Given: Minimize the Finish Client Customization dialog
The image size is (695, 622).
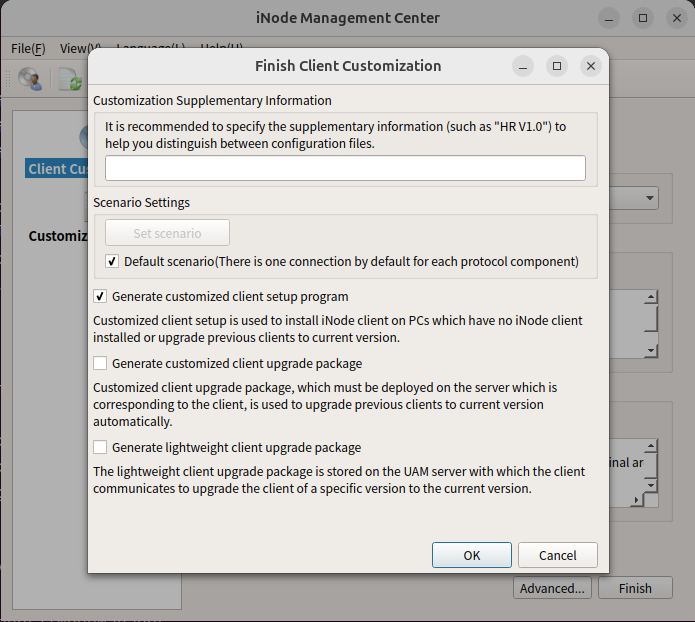Looking at the screenshot, I should pos(523,66).
